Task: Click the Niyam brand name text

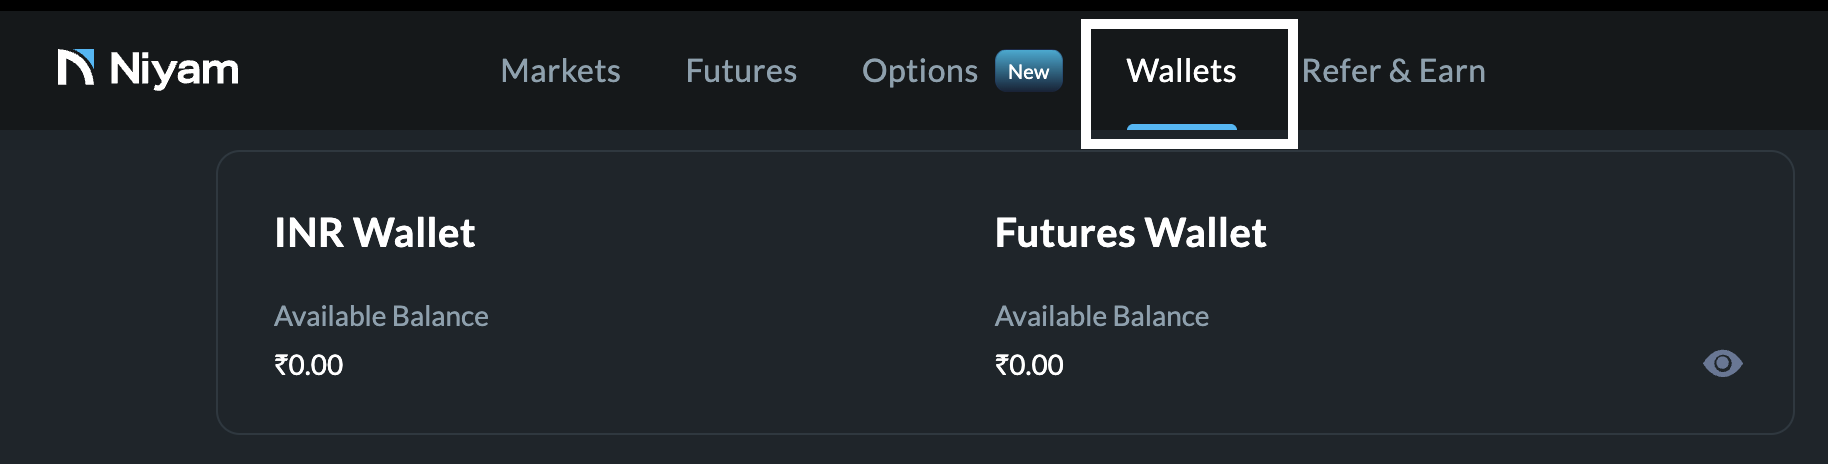Action: [x=174, y=70]
